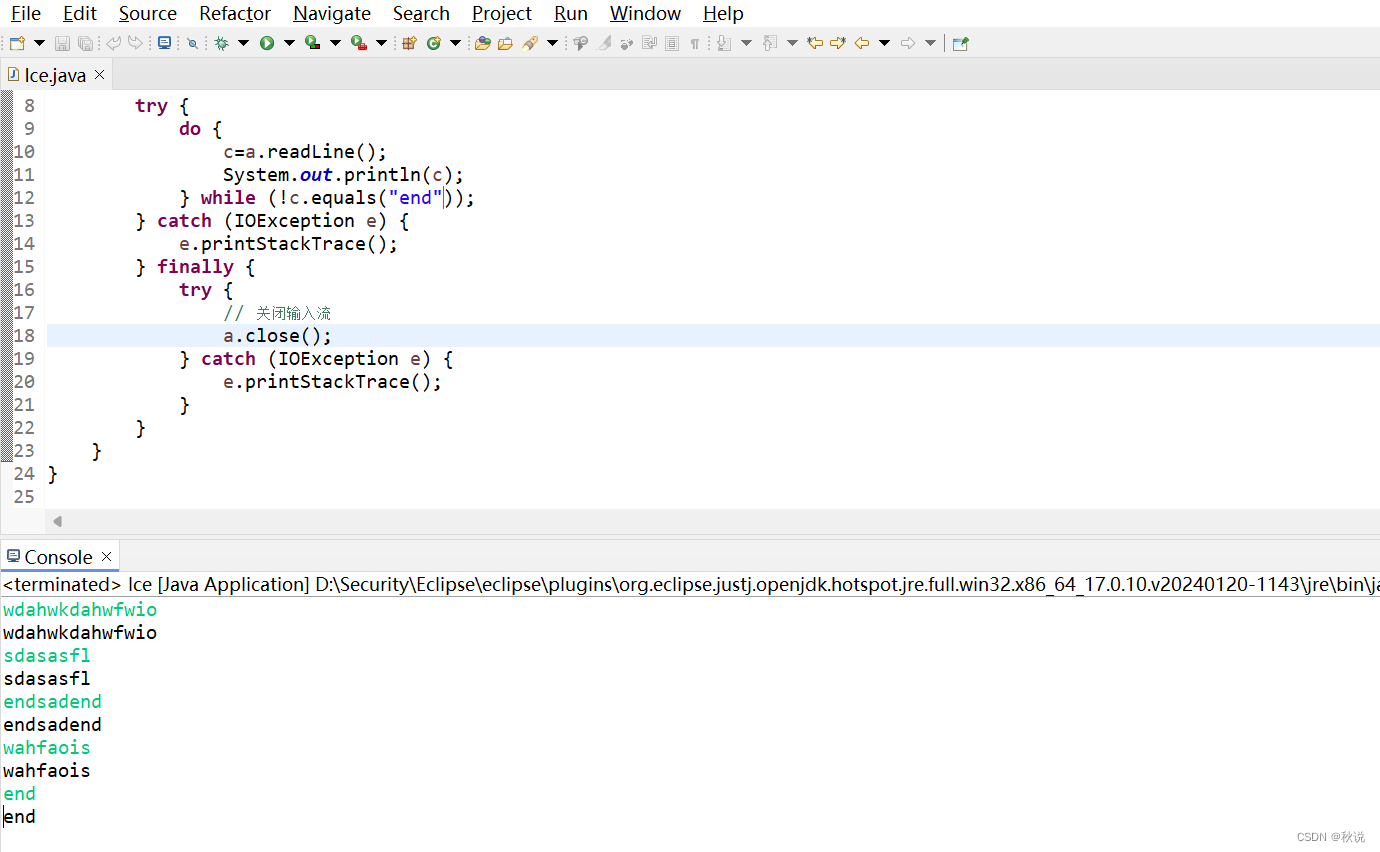
Task: Toggle Skip All Breakpoints icon
Action: [x=192, y=43]
